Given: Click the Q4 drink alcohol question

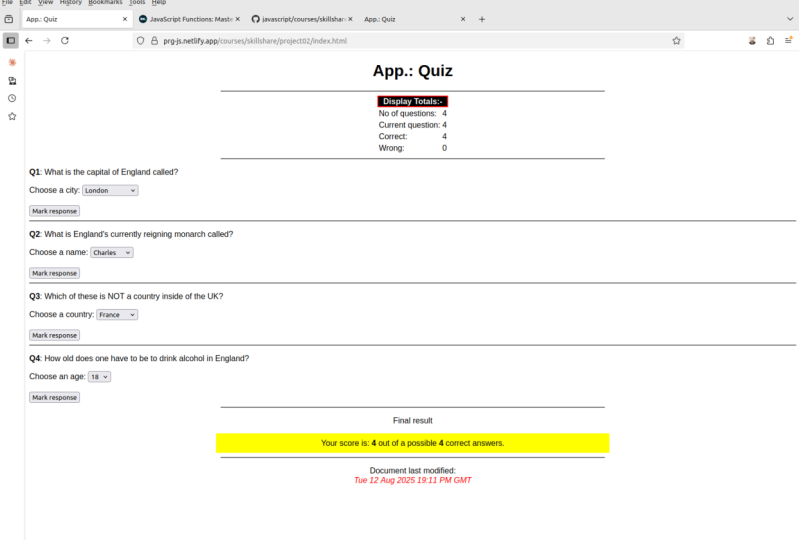Looking at the screenshot, I should [139, 359].
